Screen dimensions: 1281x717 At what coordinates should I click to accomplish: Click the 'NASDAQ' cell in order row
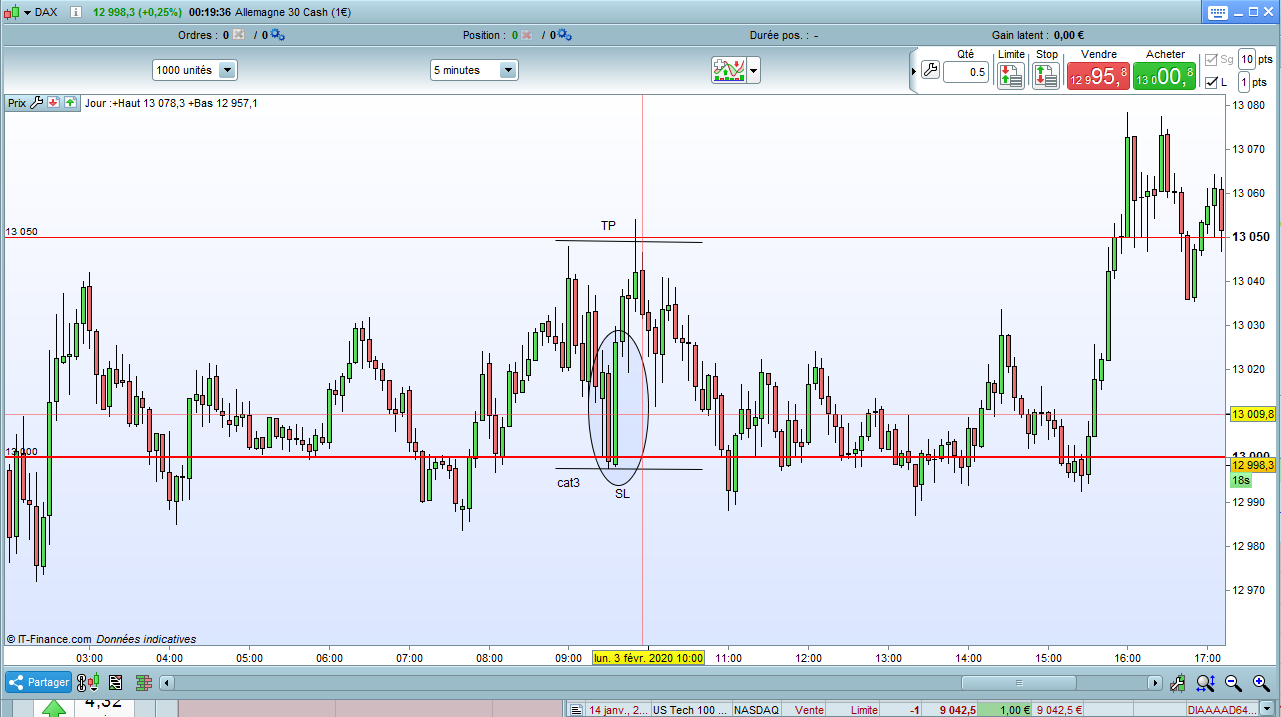pos(757,710)
